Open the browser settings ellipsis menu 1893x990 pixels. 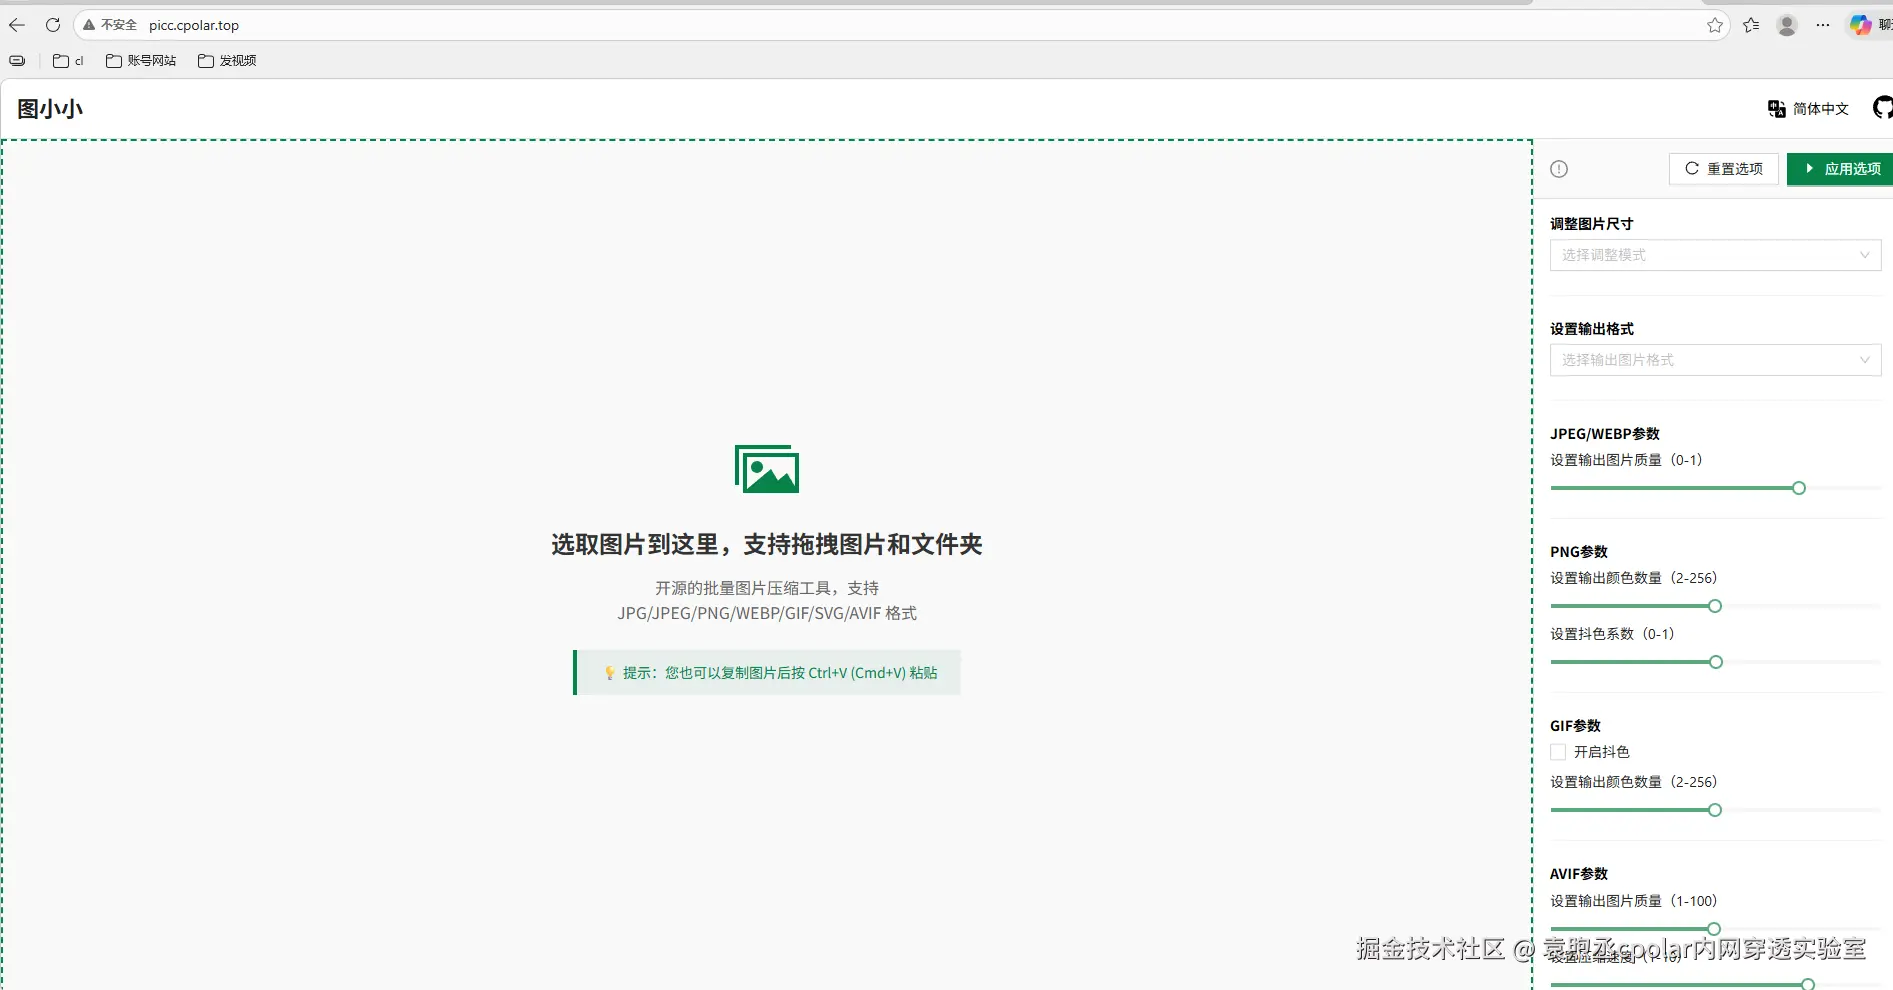(1822, 25)
